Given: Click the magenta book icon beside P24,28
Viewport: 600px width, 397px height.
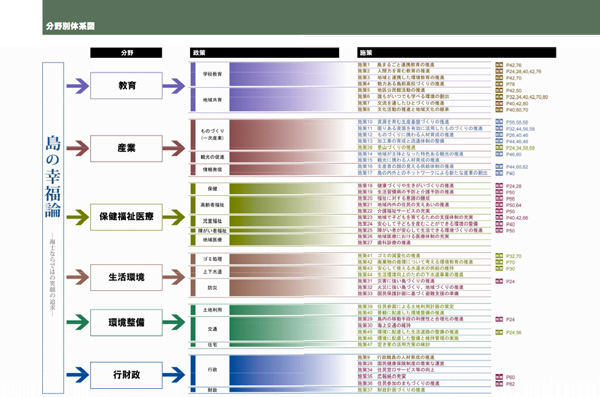Looking at the screenshot, I should [499, 186].
